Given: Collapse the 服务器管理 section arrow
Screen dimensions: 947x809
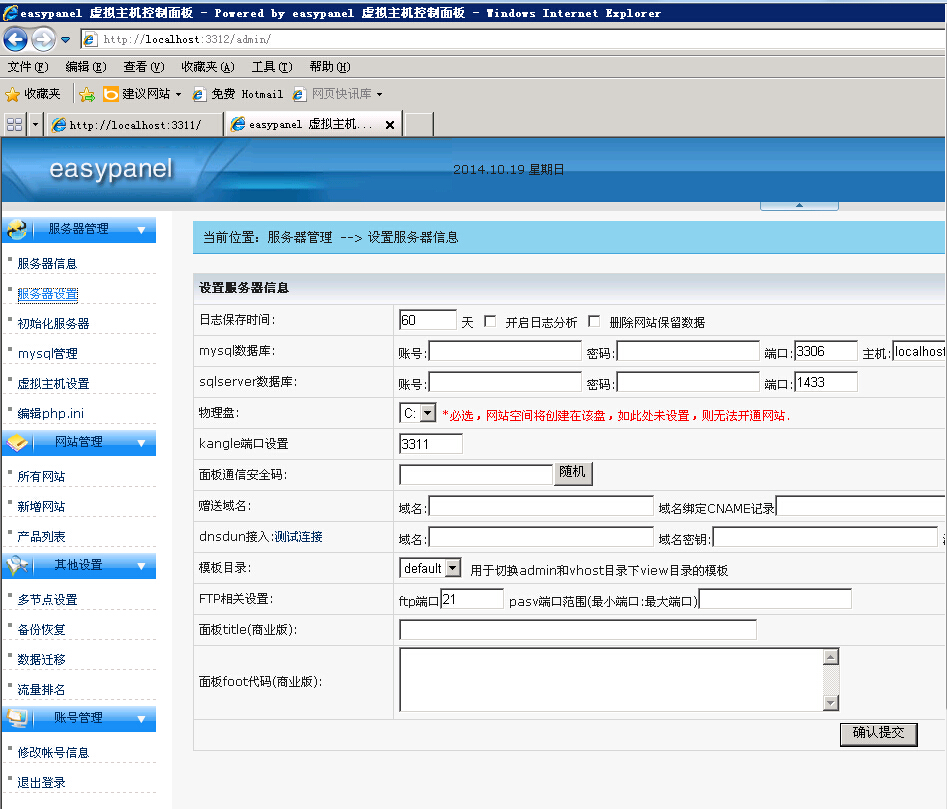Looking at the screenshot, I should (141, 230).
